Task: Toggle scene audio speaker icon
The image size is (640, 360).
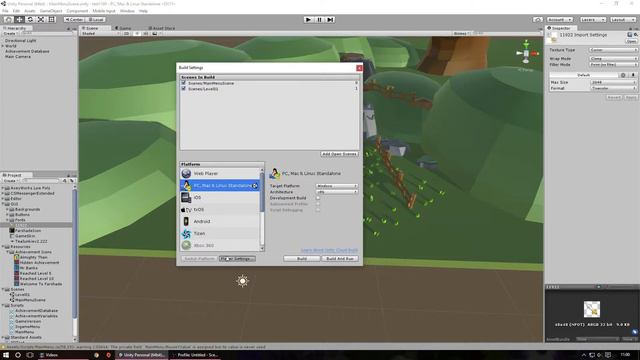Action: tap(146, 33)
